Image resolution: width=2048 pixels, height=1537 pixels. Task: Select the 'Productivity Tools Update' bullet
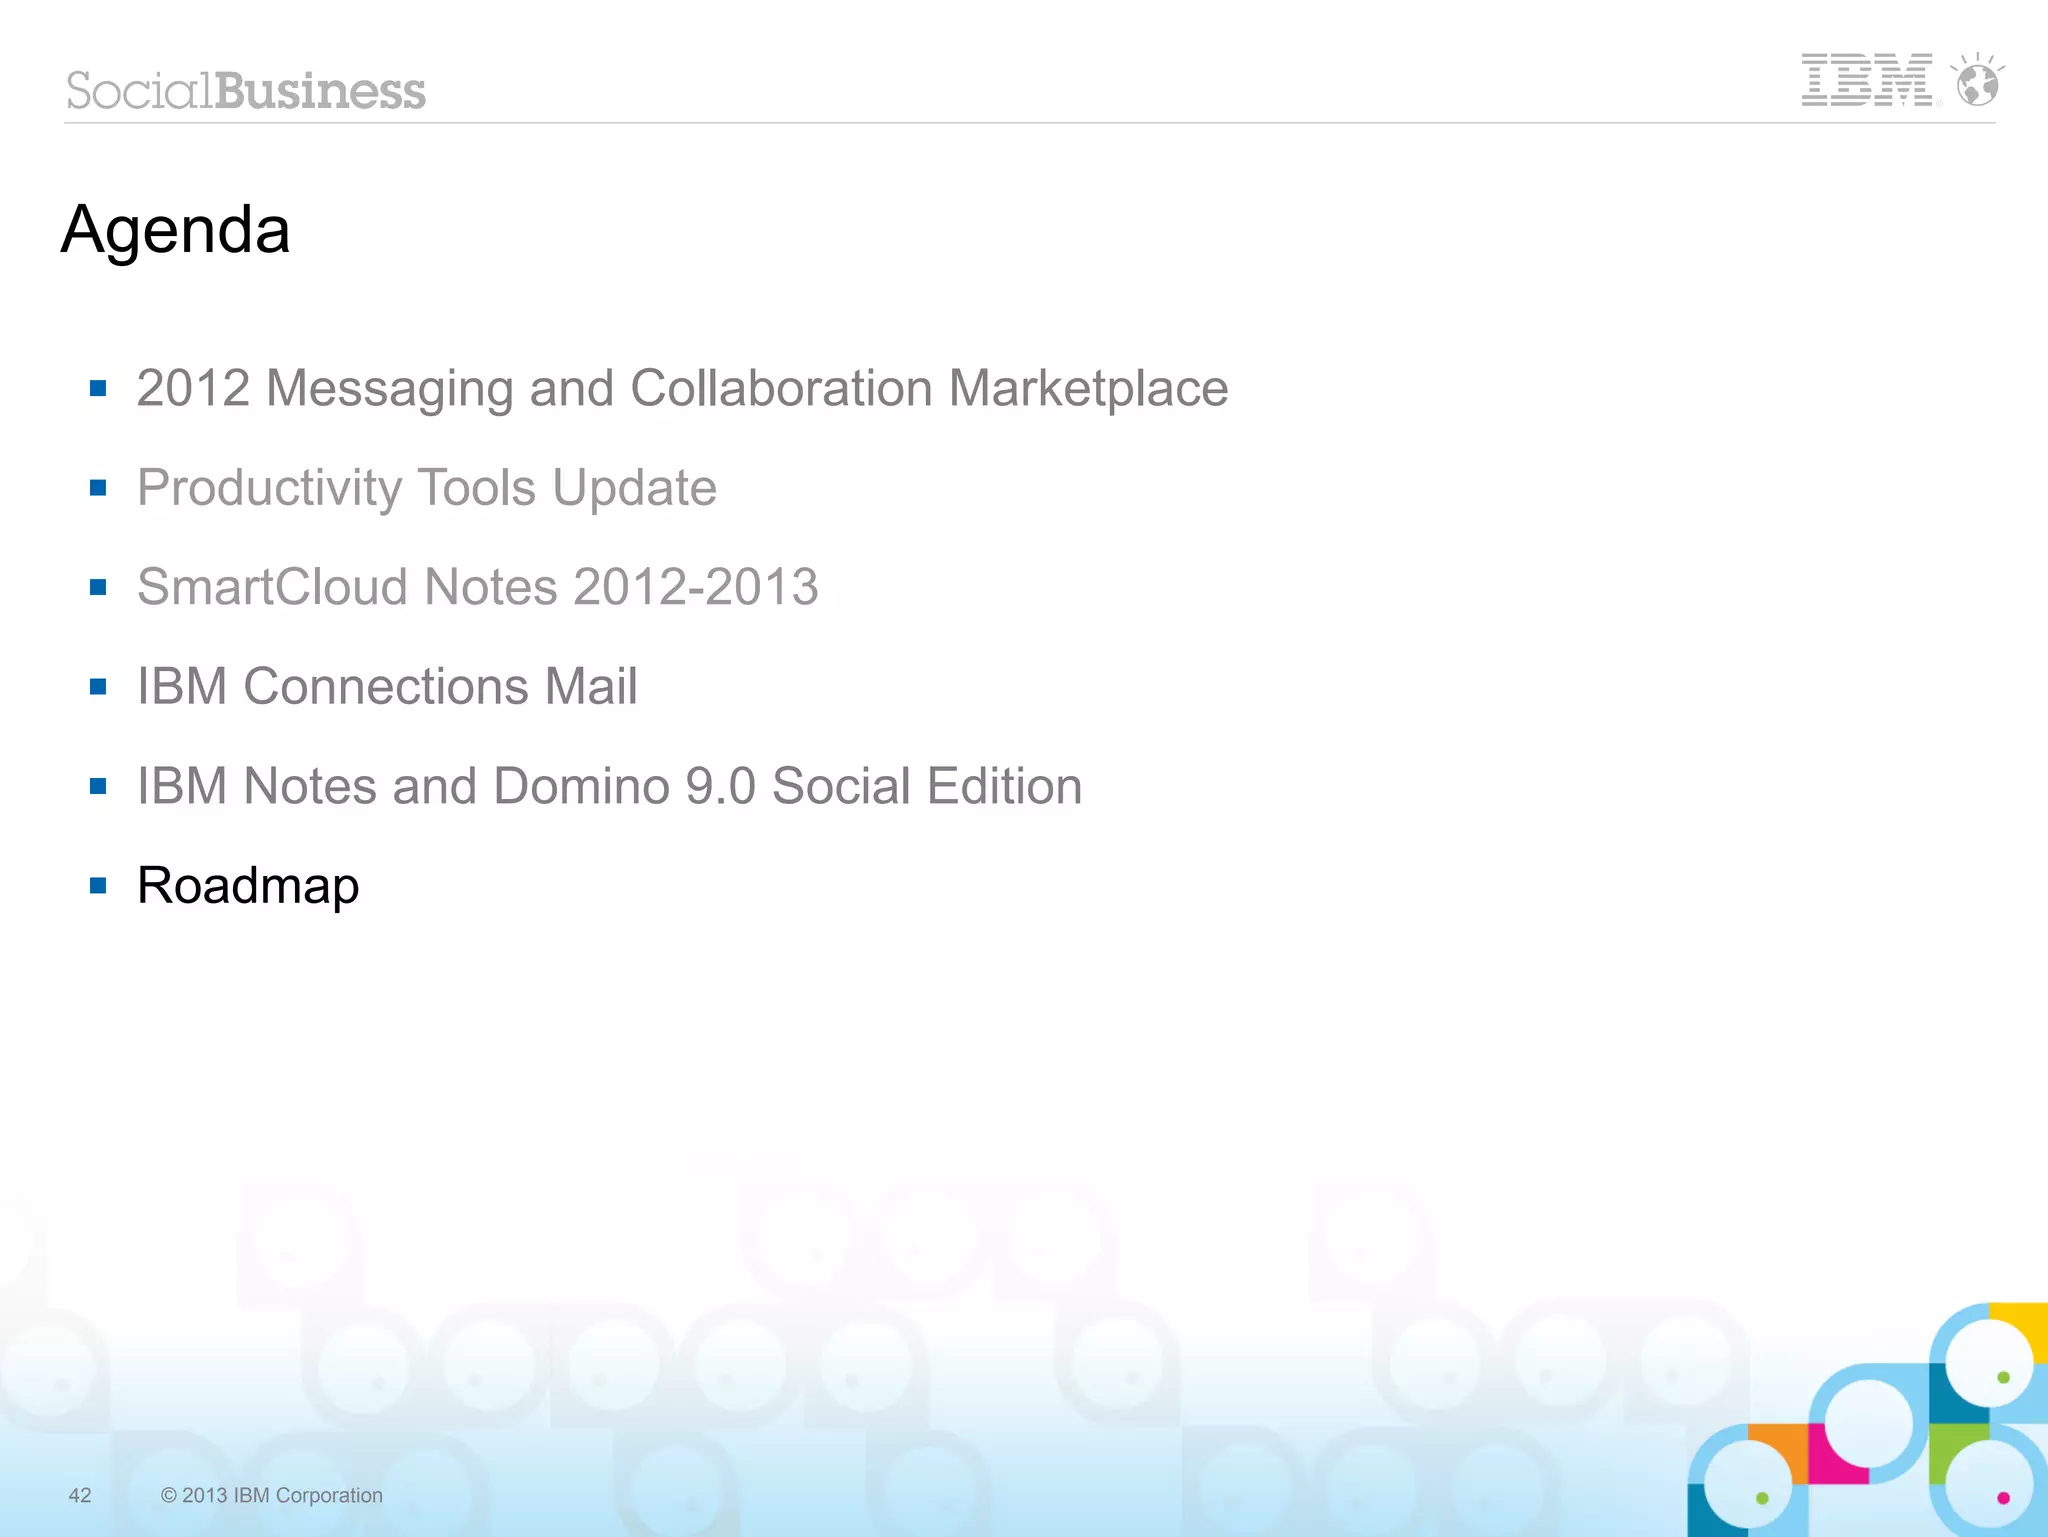[427, 488]
